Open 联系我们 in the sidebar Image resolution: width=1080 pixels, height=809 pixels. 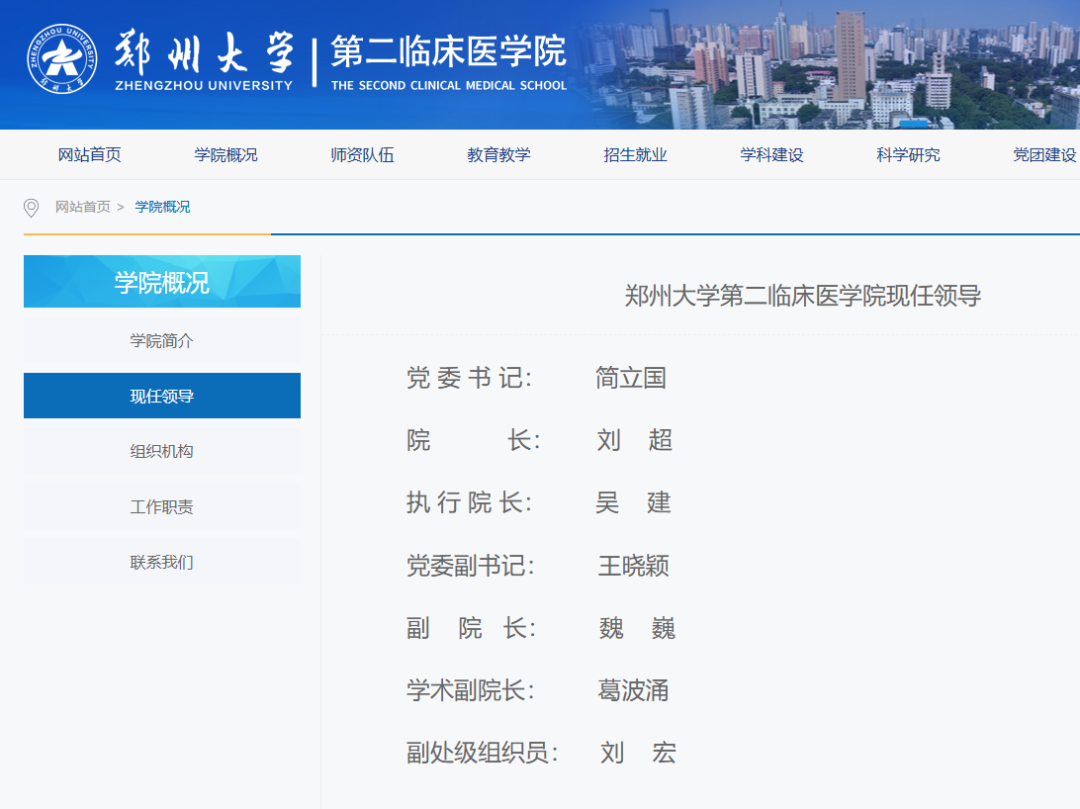tap(162, 562)
